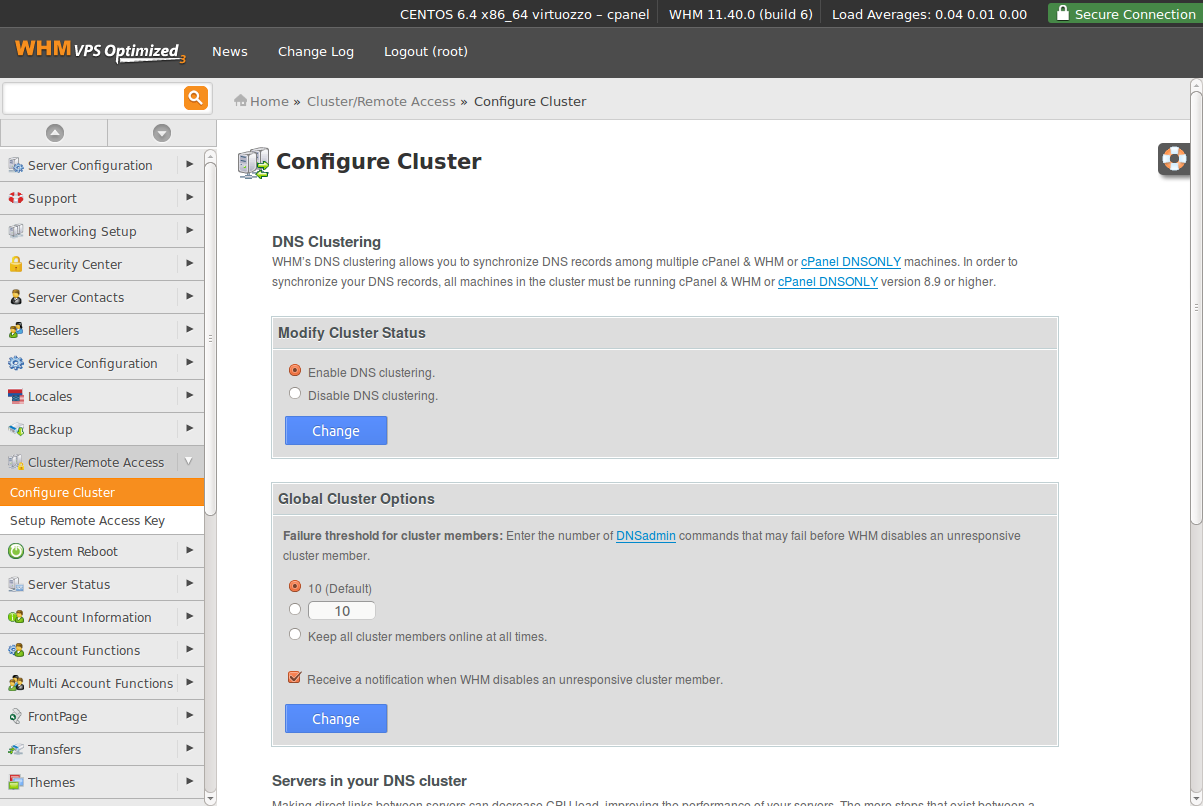Open the cPanel DNSONLY version 8.9 link
1203x806 pixels.
pos(828,282)
